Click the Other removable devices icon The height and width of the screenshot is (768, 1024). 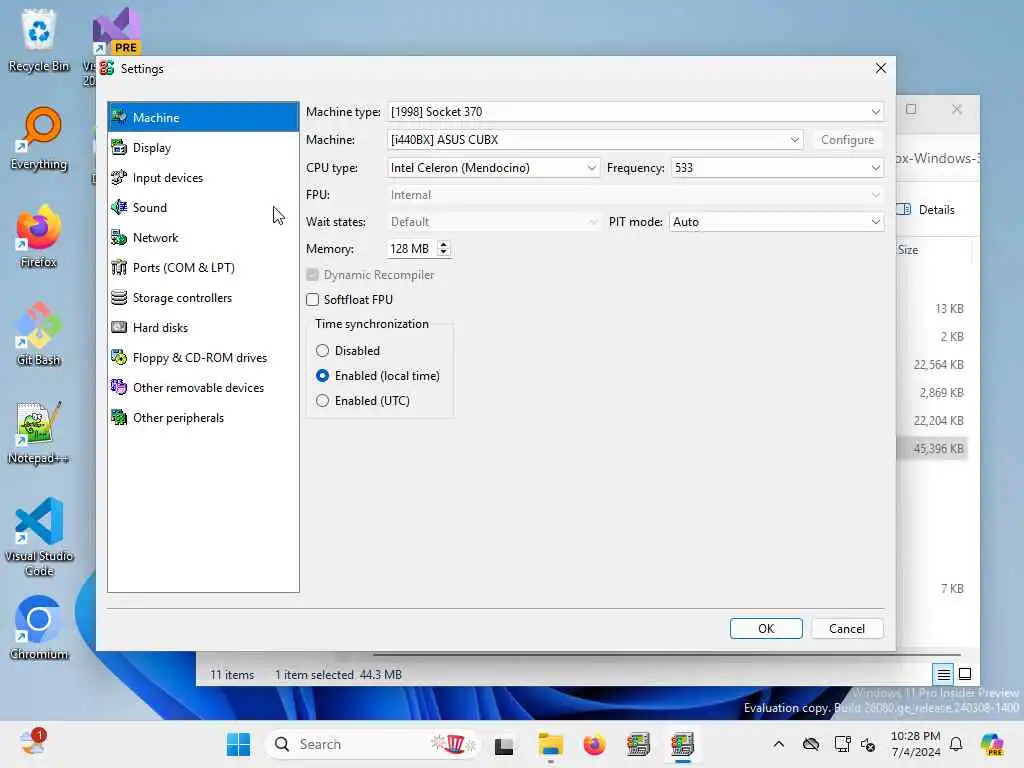[119, 387]
